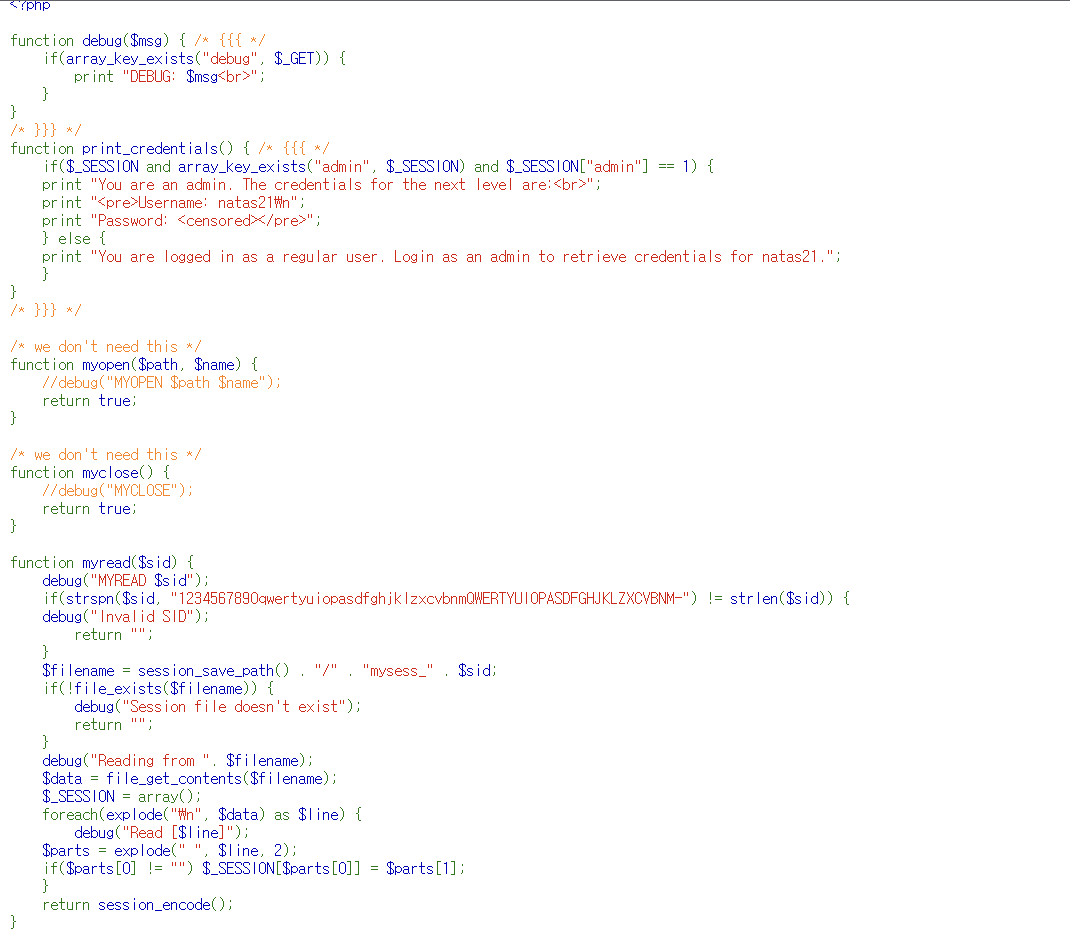The image size is (1070, 941).
Task: Click the array_key_exists("debug", $_GET) line
Action: point(194,59)
